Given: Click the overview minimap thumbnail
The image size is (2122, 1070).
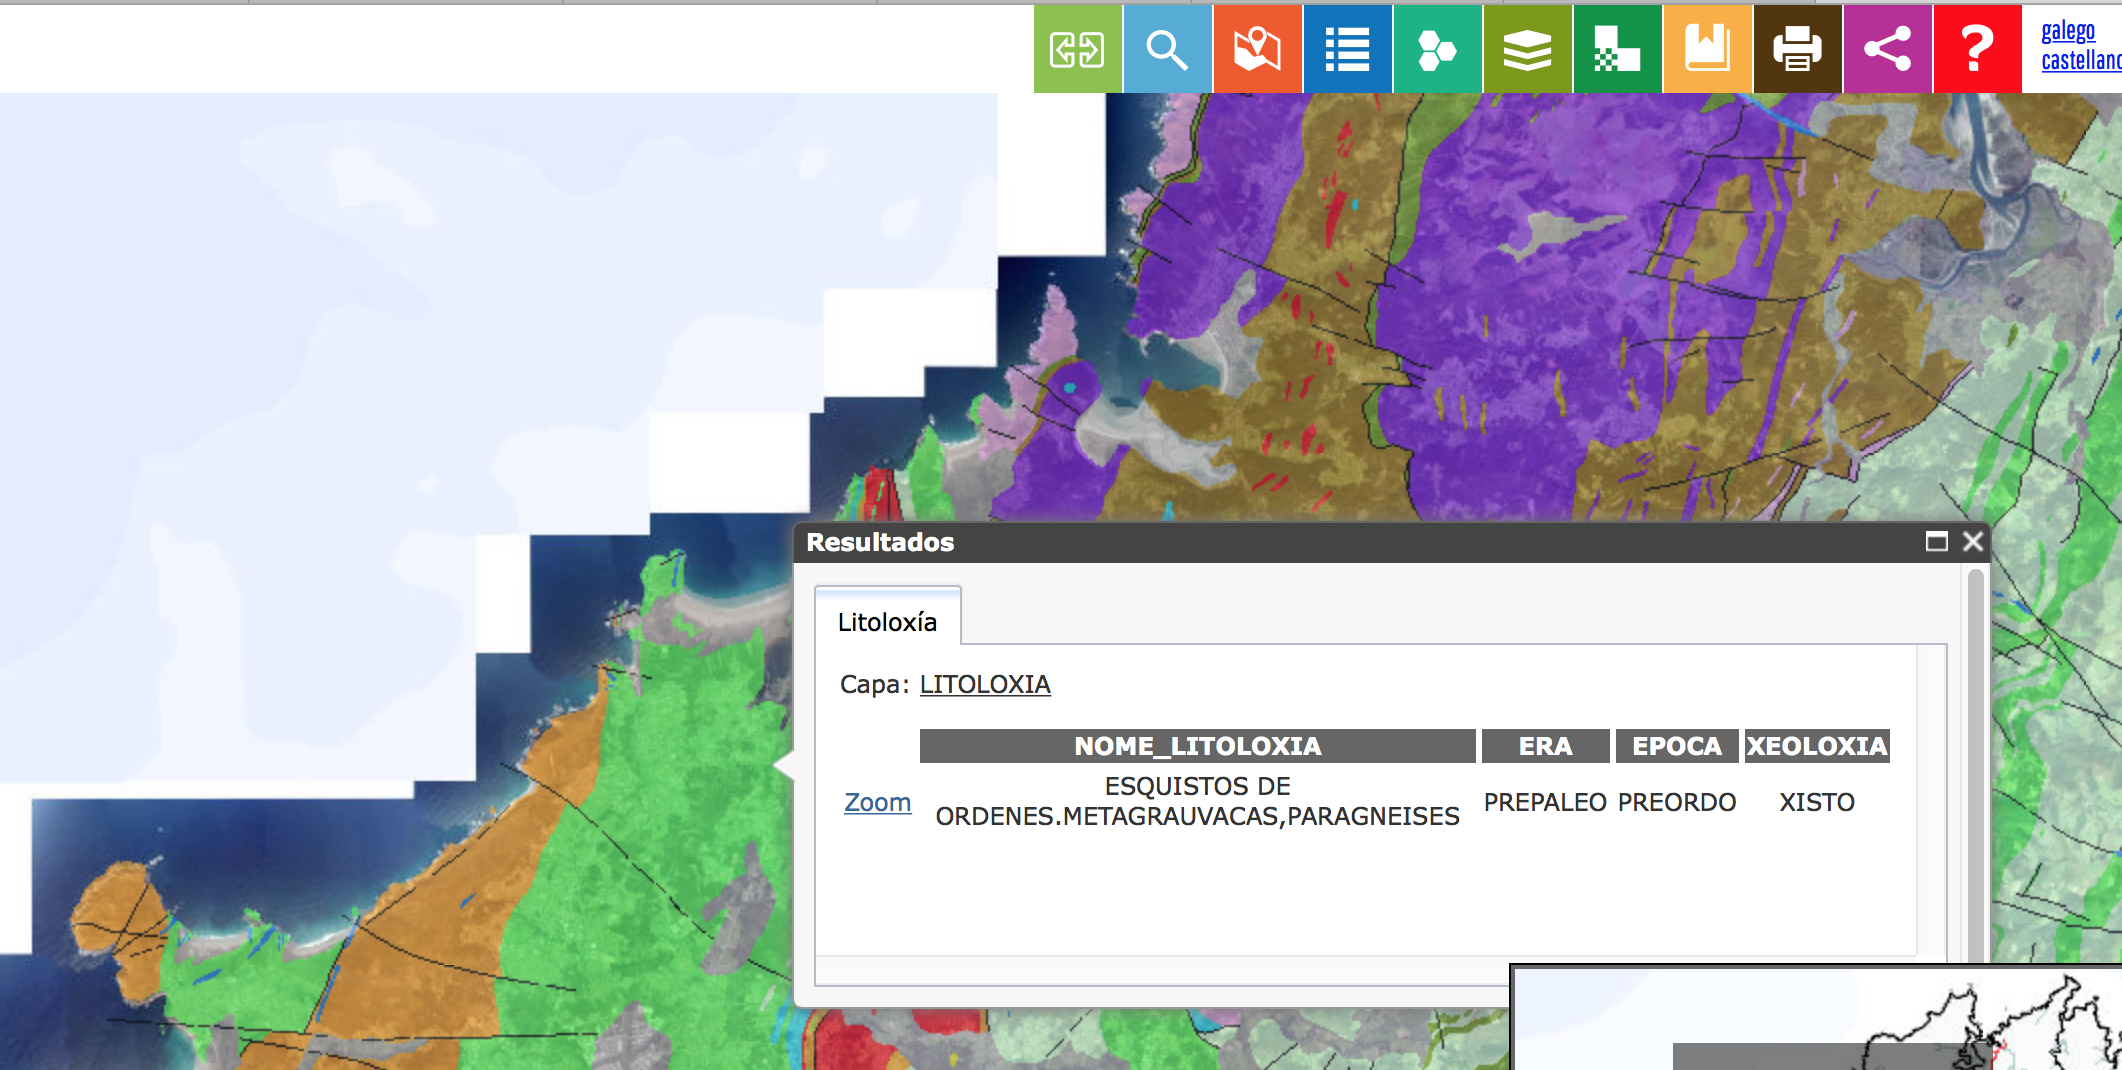Looking at the screenshot, I should point(1816,1018).
